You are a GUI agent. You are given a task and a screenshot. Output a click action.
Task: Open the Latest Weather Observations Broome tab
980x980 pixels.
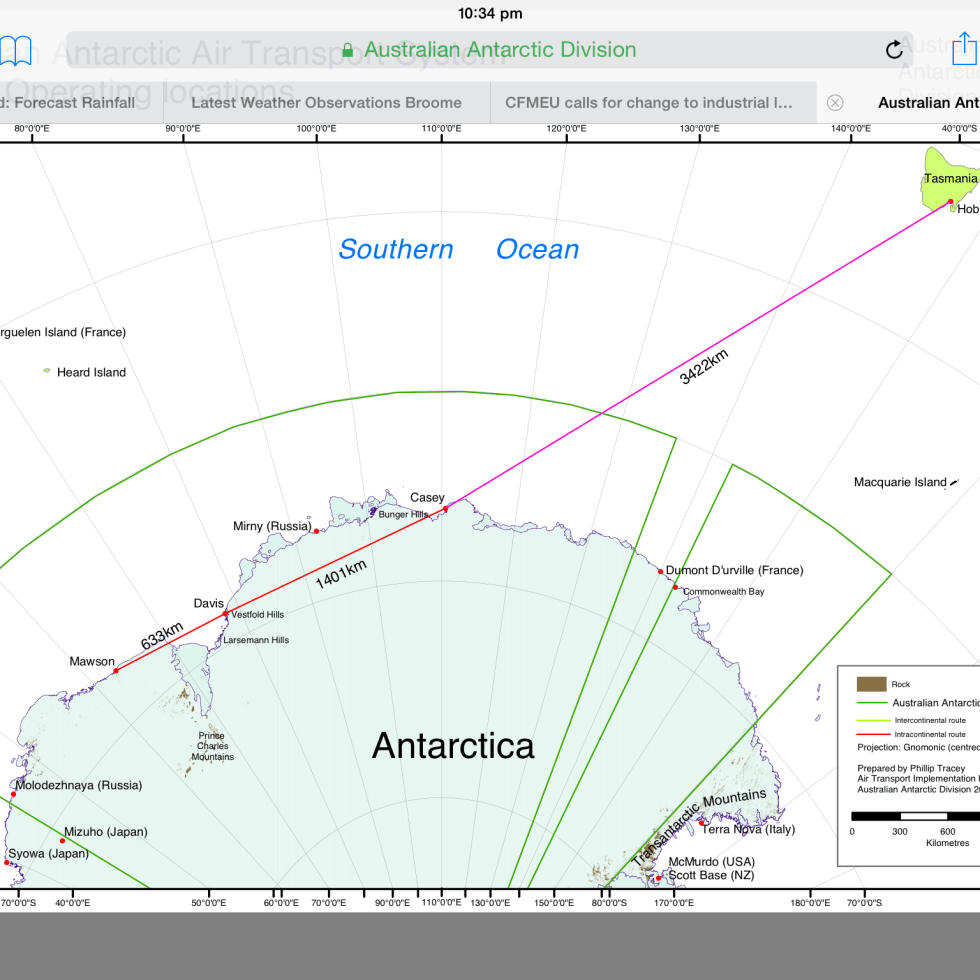326,102
